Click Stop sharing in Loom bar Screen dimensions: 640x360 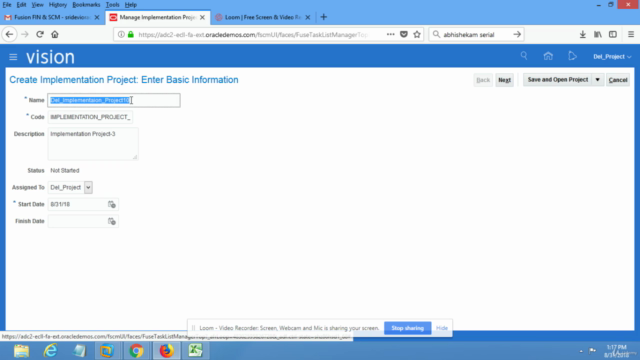pyautogui.click(x=407, y=328)
